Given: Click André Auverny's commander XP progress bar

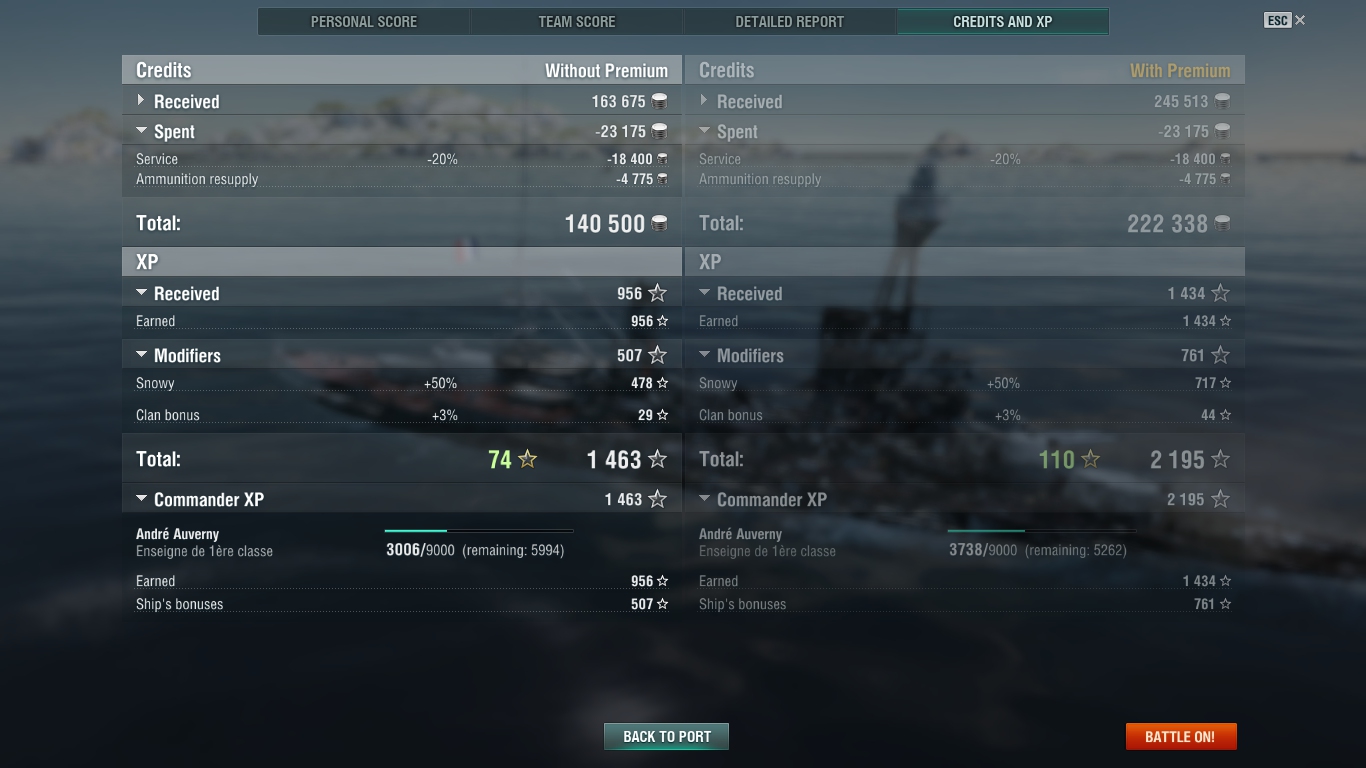Looking at the screenshot, I should [x=479, y=531].
